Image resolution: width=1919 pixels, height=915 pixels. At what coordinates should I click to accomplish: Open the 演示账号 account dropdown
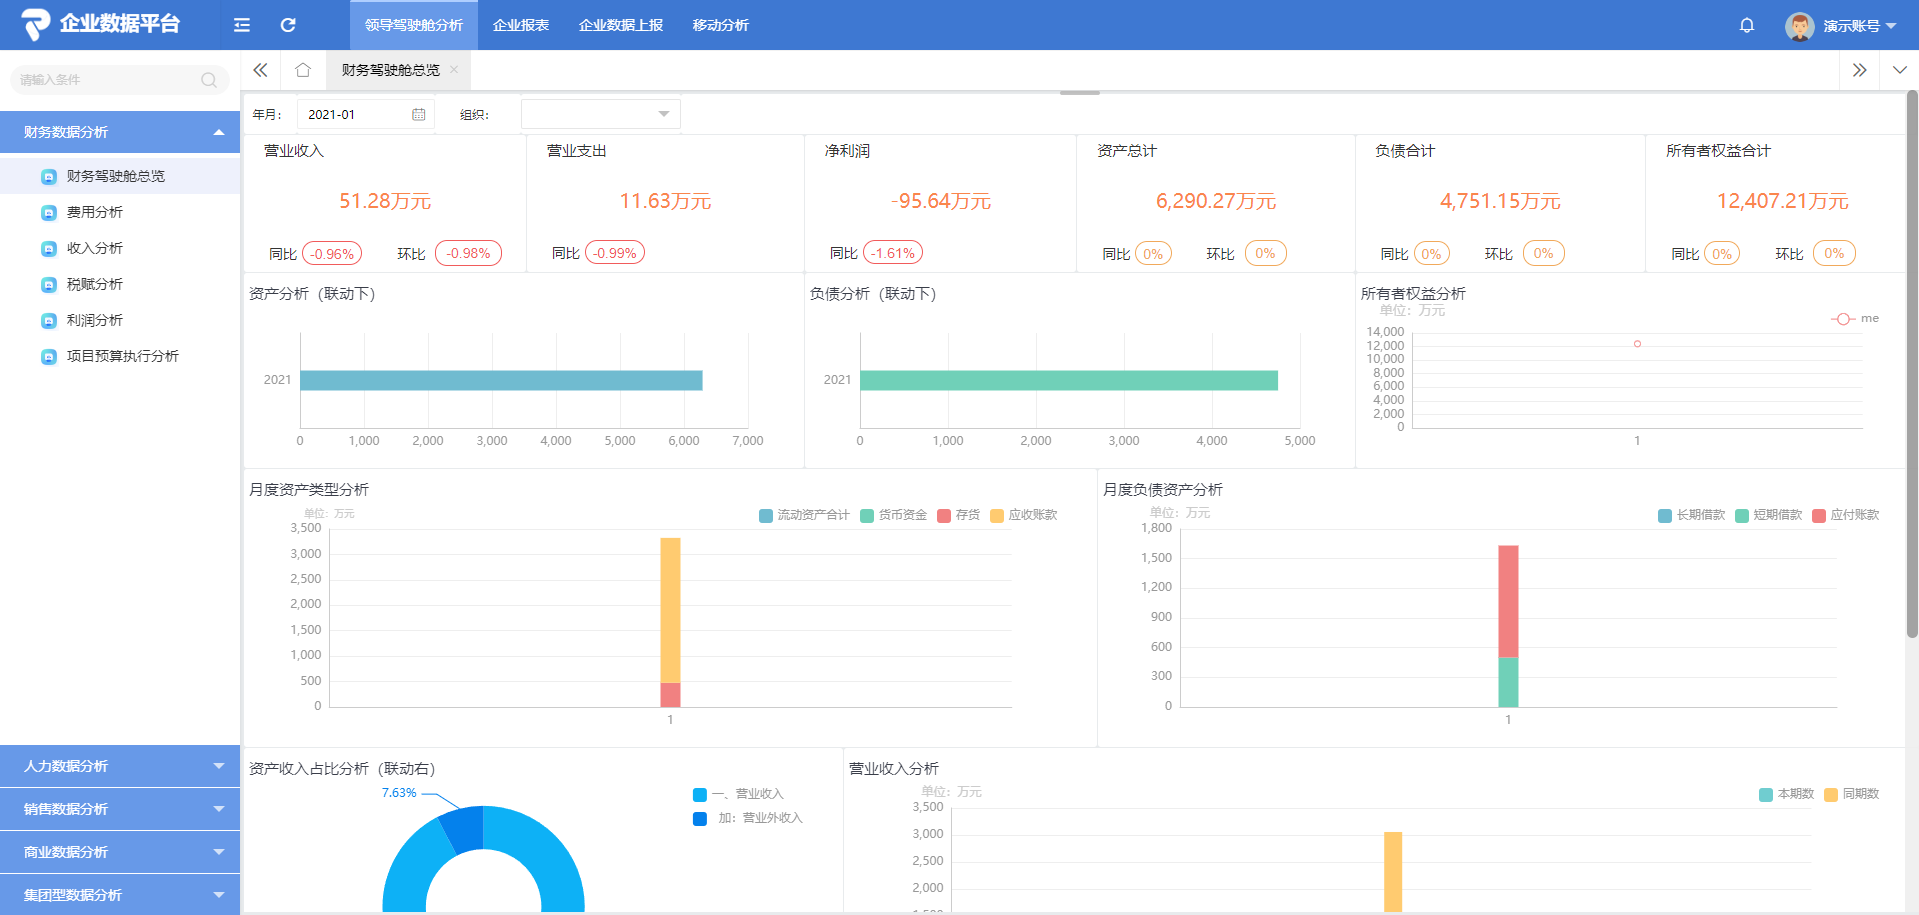tap(1859, 26)
